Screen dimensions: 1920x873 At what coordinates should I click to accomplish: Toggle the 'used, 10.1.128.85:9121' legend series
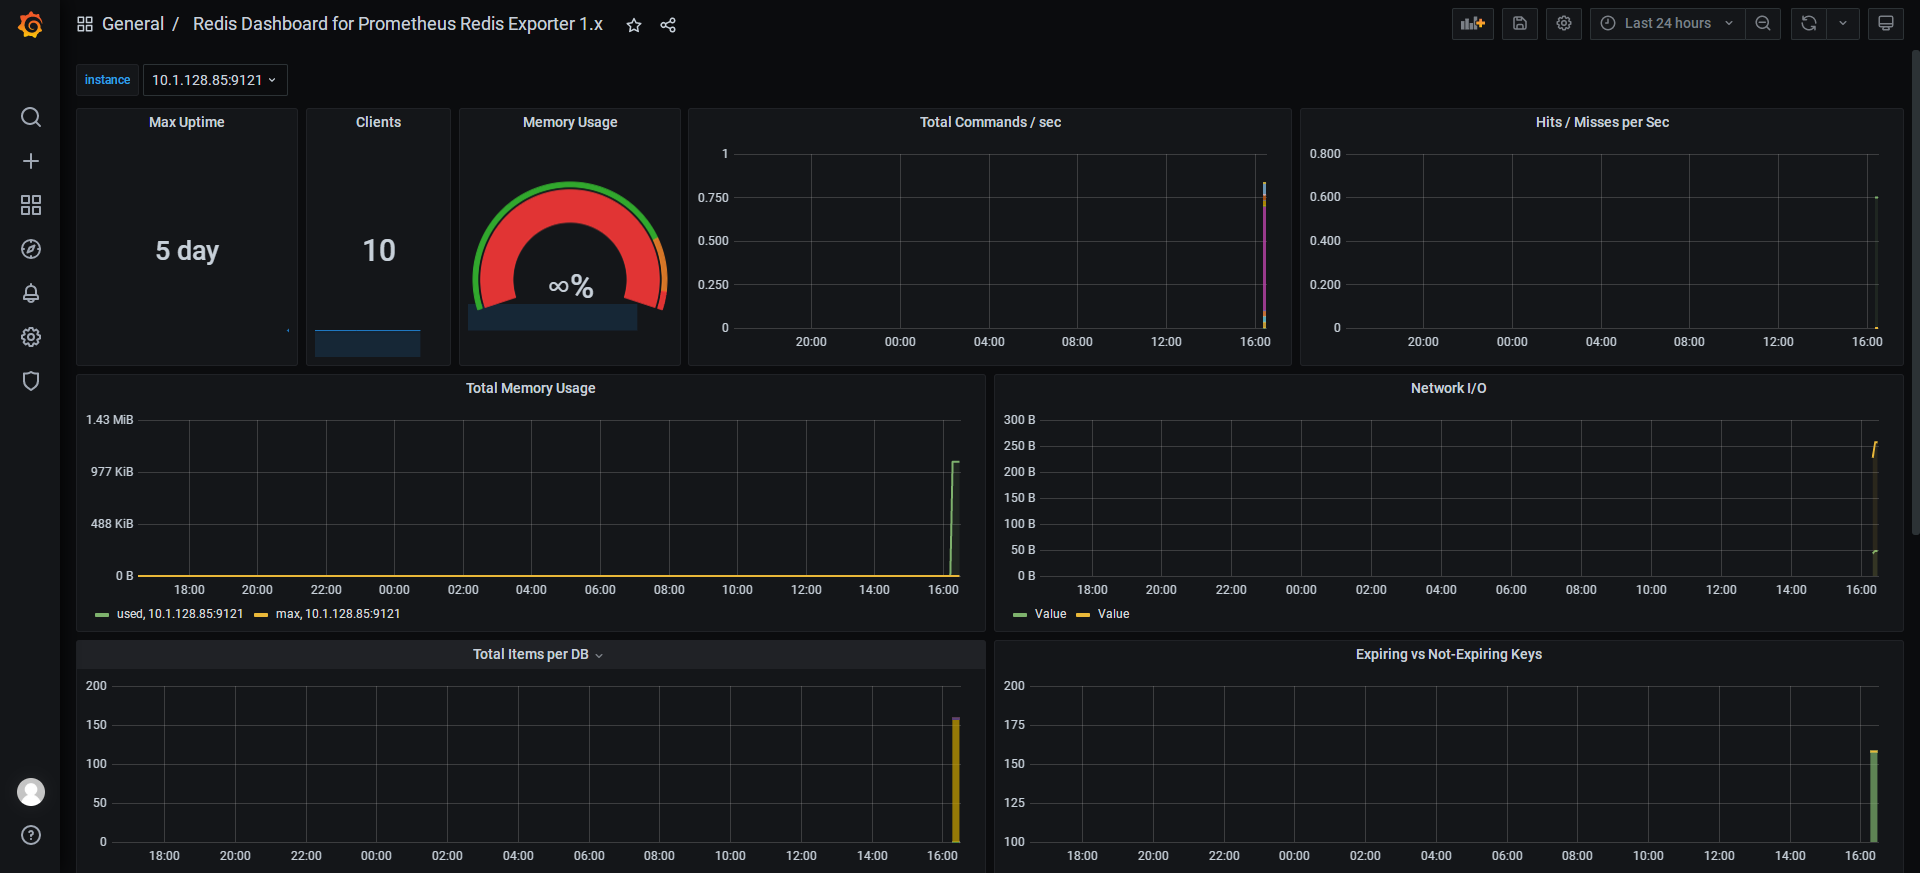click(180, 614)
